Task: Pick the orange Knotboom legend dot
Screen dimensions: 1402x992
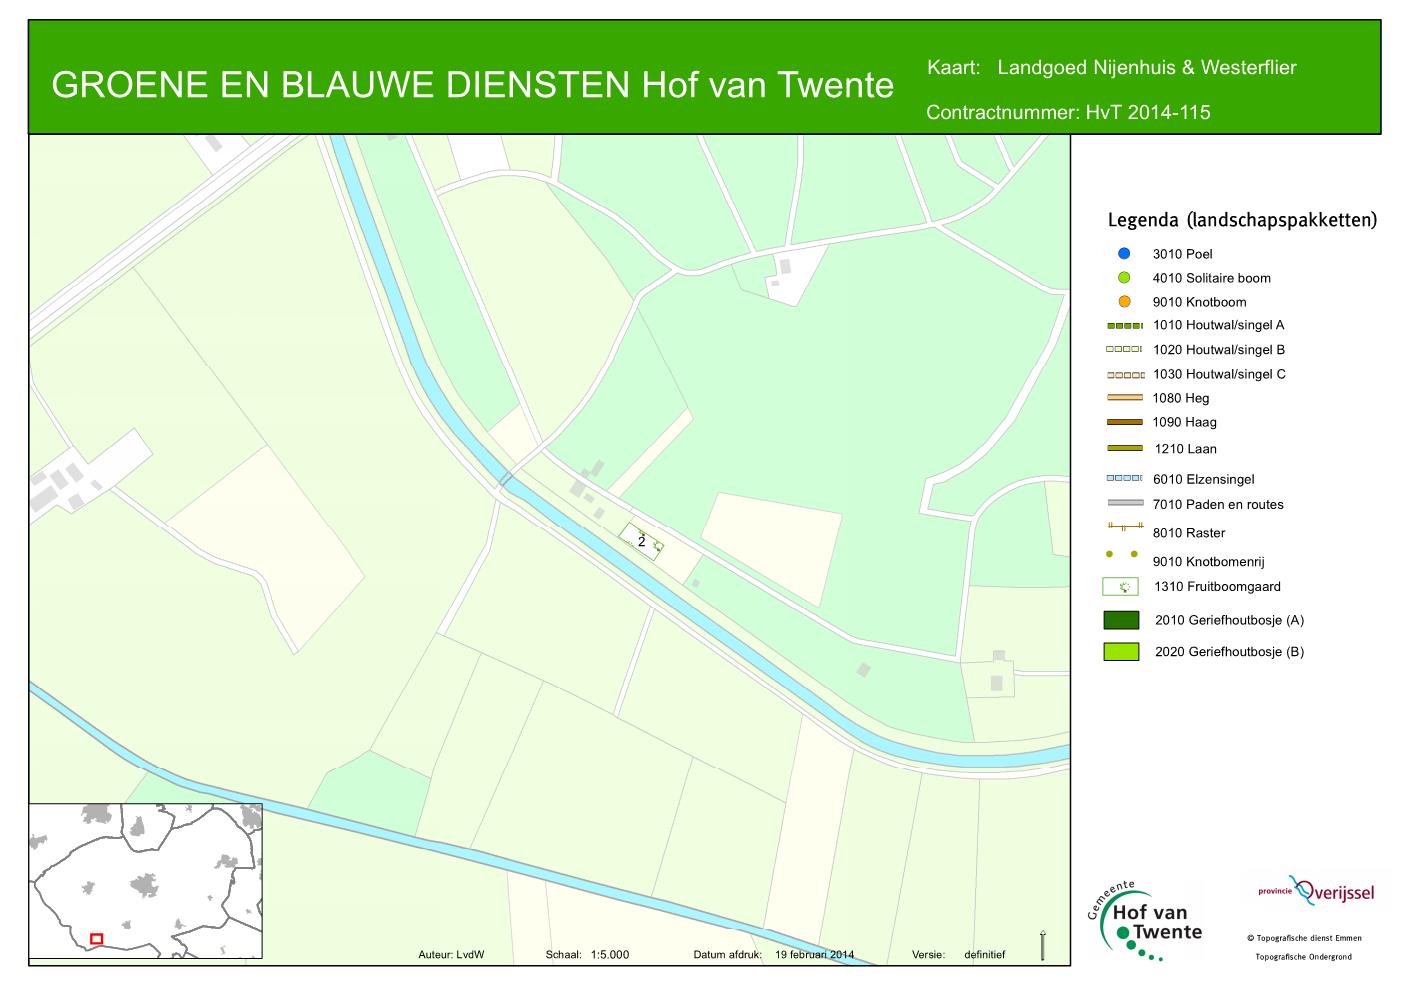Action: (x=1124, y=302)
